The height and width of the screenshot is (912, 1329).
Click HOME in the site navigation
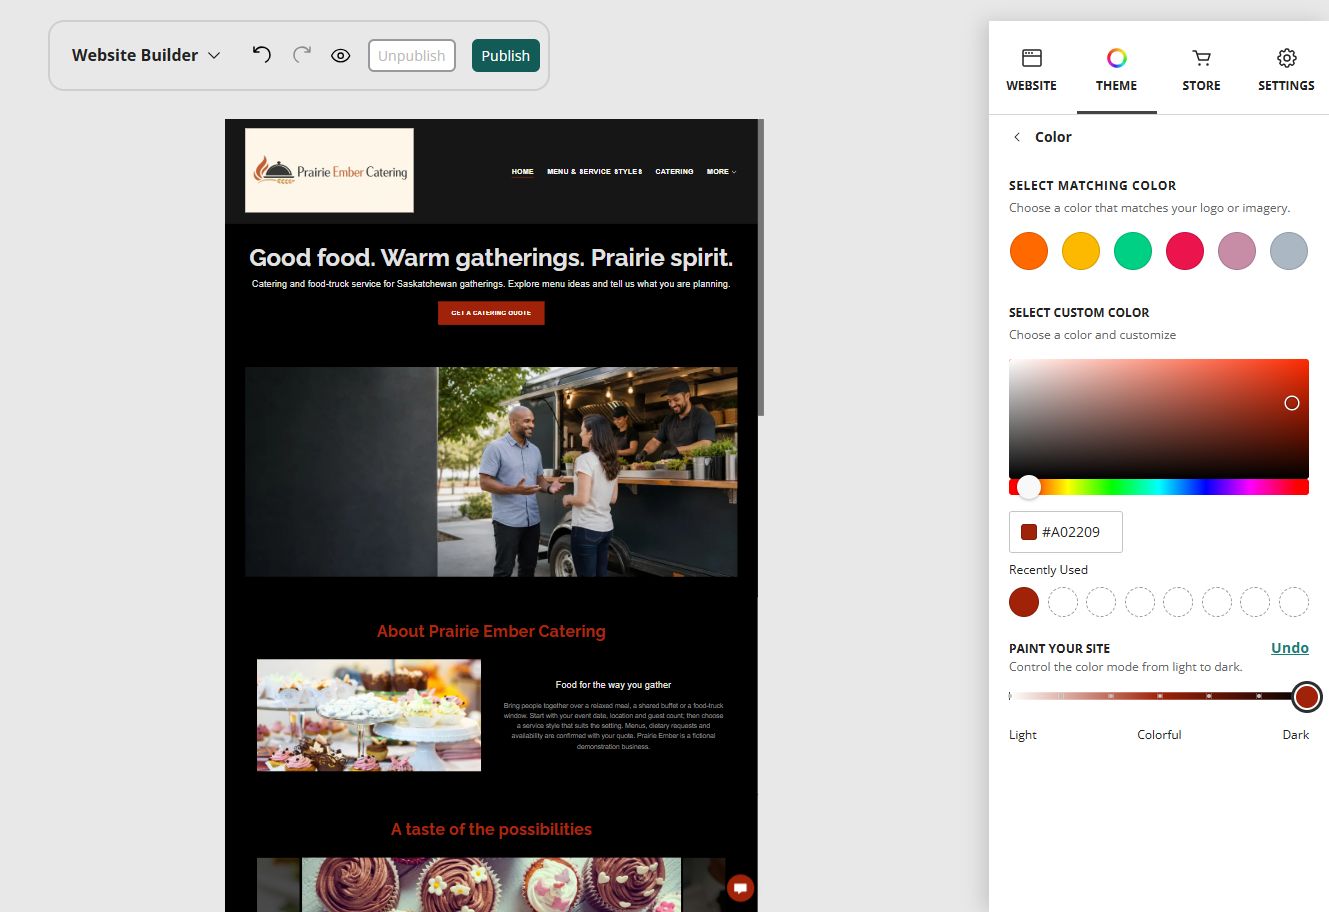[x=523, y=172]
